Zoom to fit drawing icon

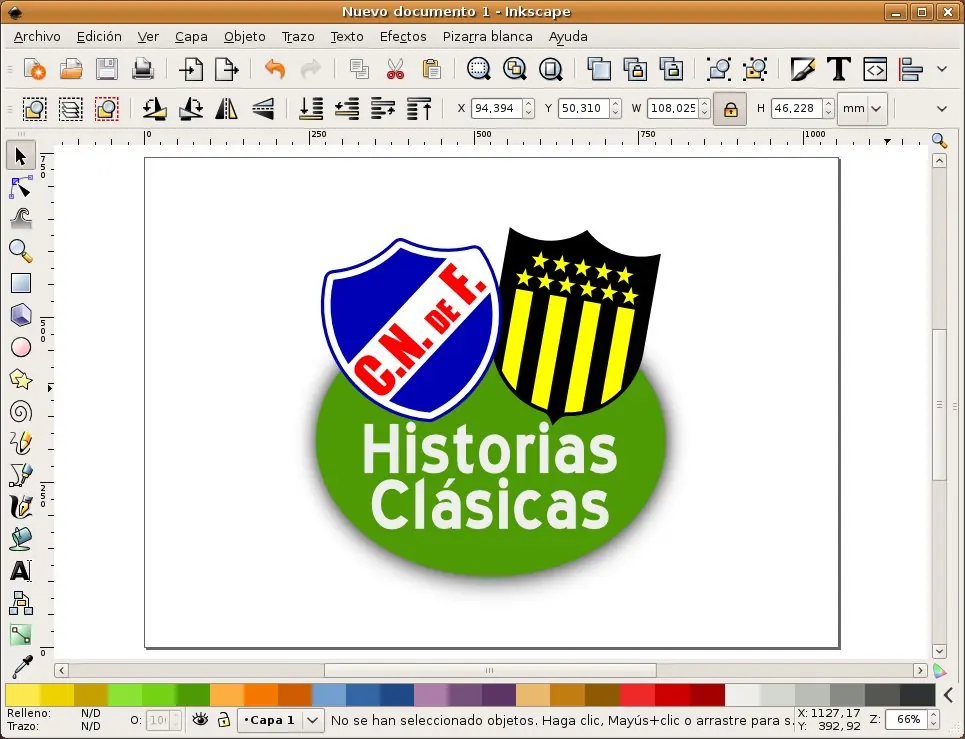[x=515, y=69]
